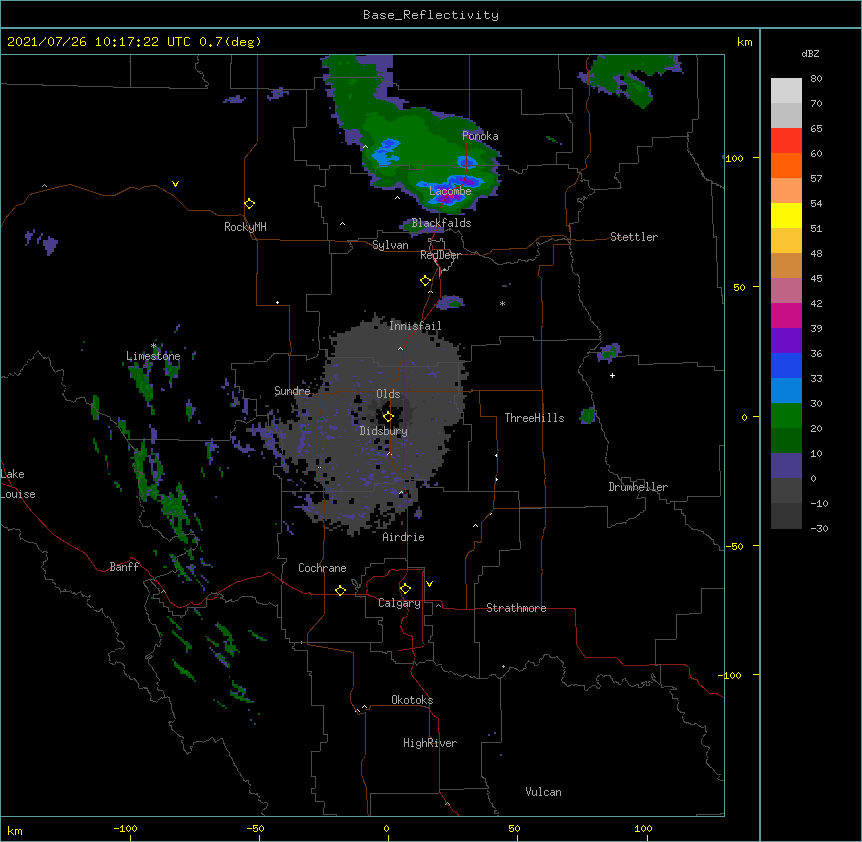
Task: Click the Innisfail town label
Action: point(415,326)
